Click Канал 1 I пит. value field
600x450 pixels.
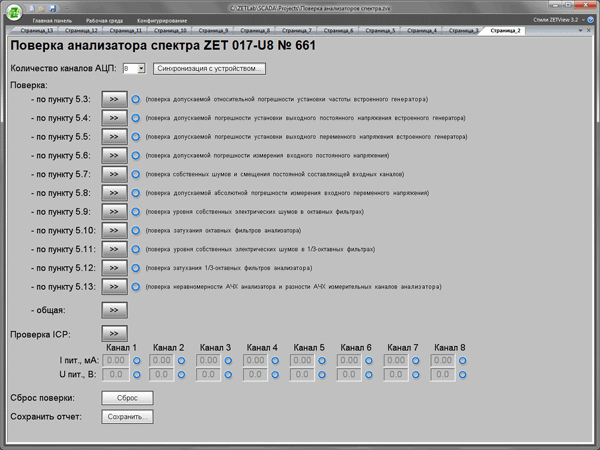point(116,360)
